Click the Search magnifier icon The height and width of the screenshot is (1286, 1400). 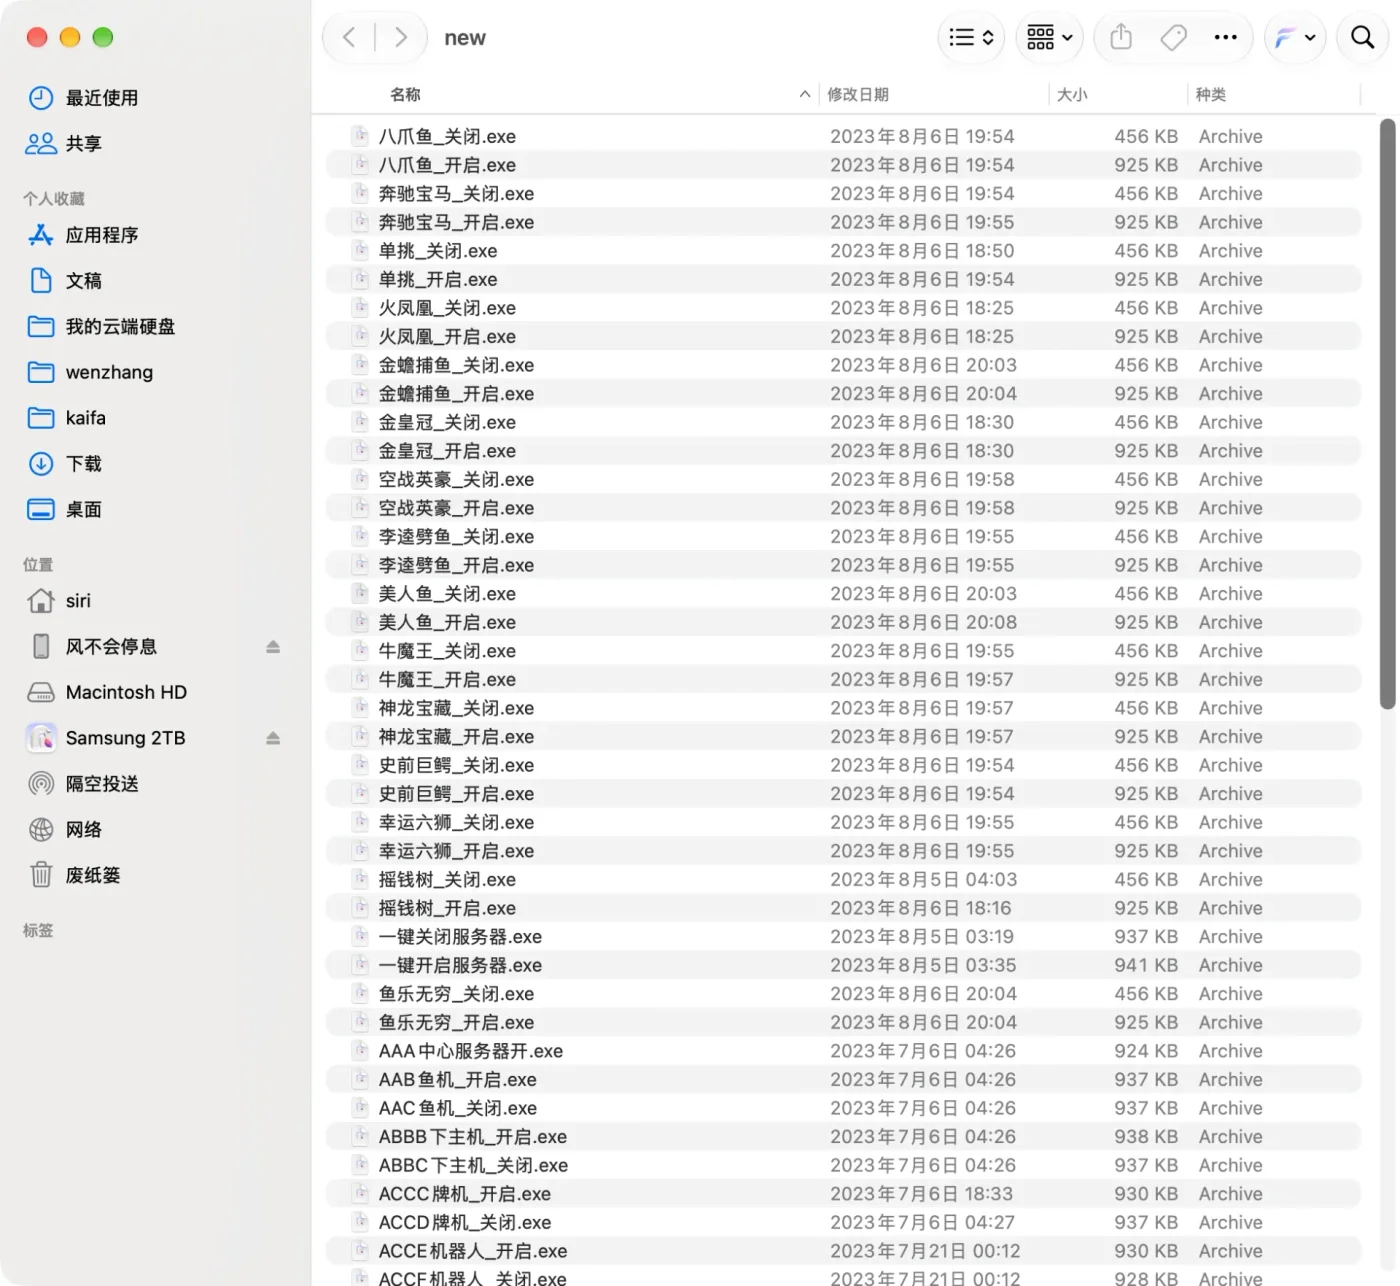pyautogui.click(x=1362, y=38)
